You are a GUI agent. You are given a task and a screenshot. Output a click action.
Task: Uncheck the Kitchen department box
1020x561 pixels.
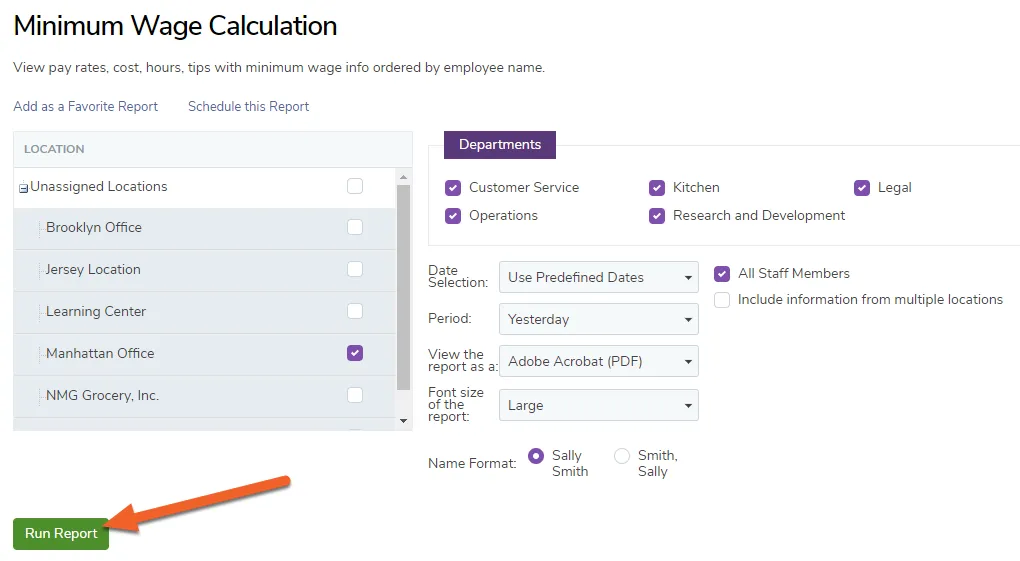tap(657, 187)
